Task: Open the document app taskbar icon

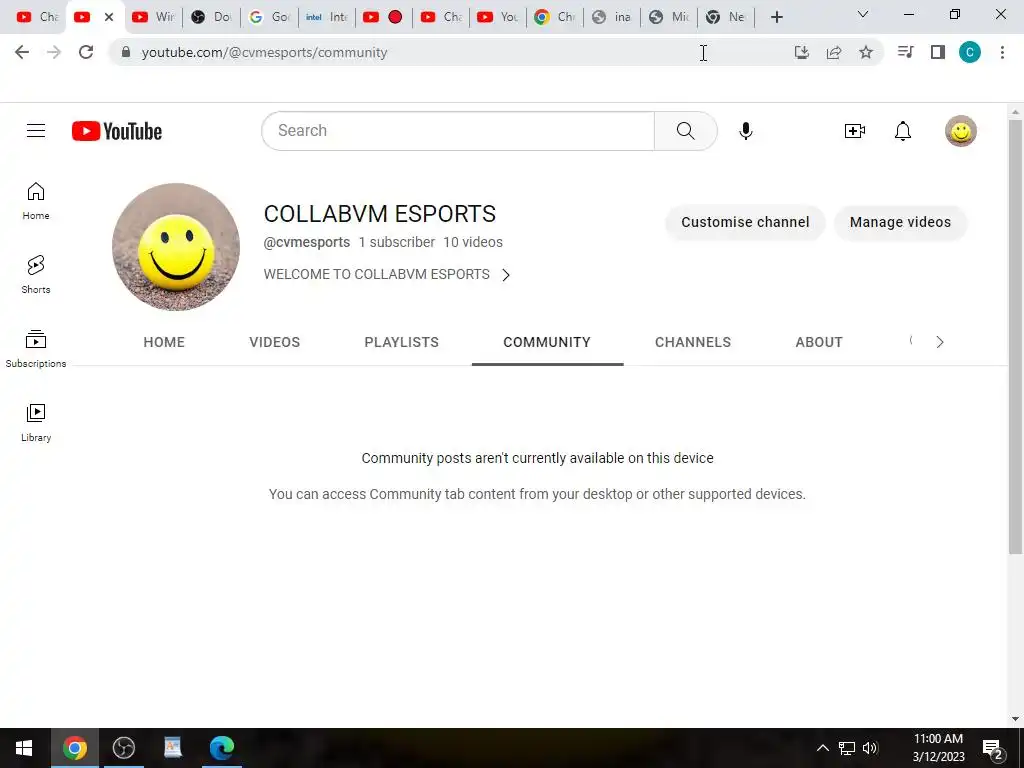Action: click(x=172, y=748)
